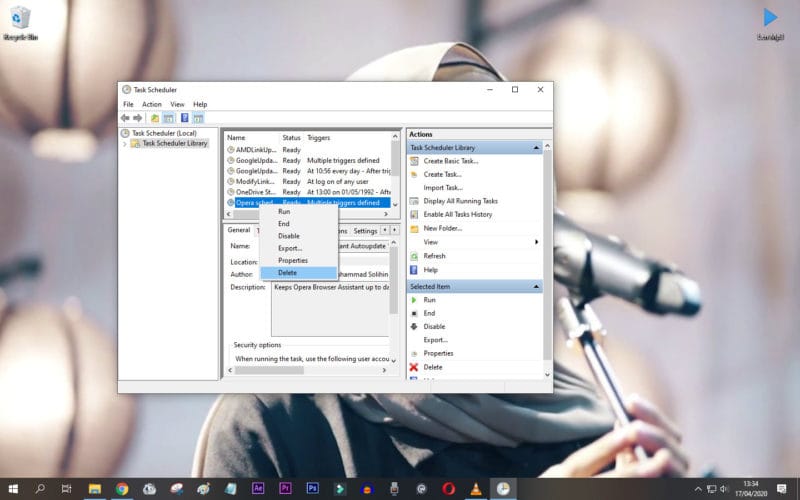Viewport: 800px width, 500px height.
Task: Open the Recycle Bin desktop icon
Action: pyautogui.click(x=20, y=23)
